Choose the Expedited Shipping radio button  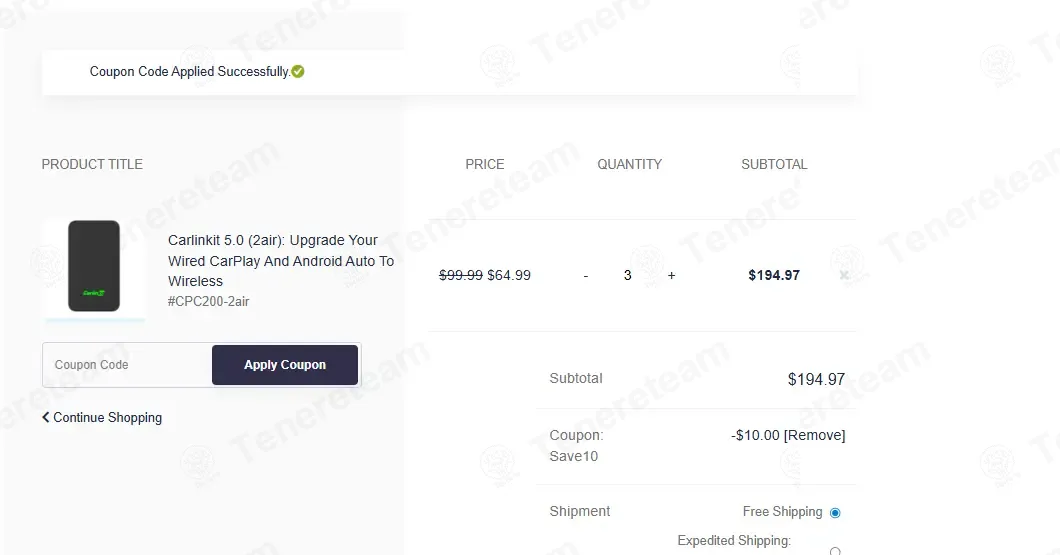point(835,552)
